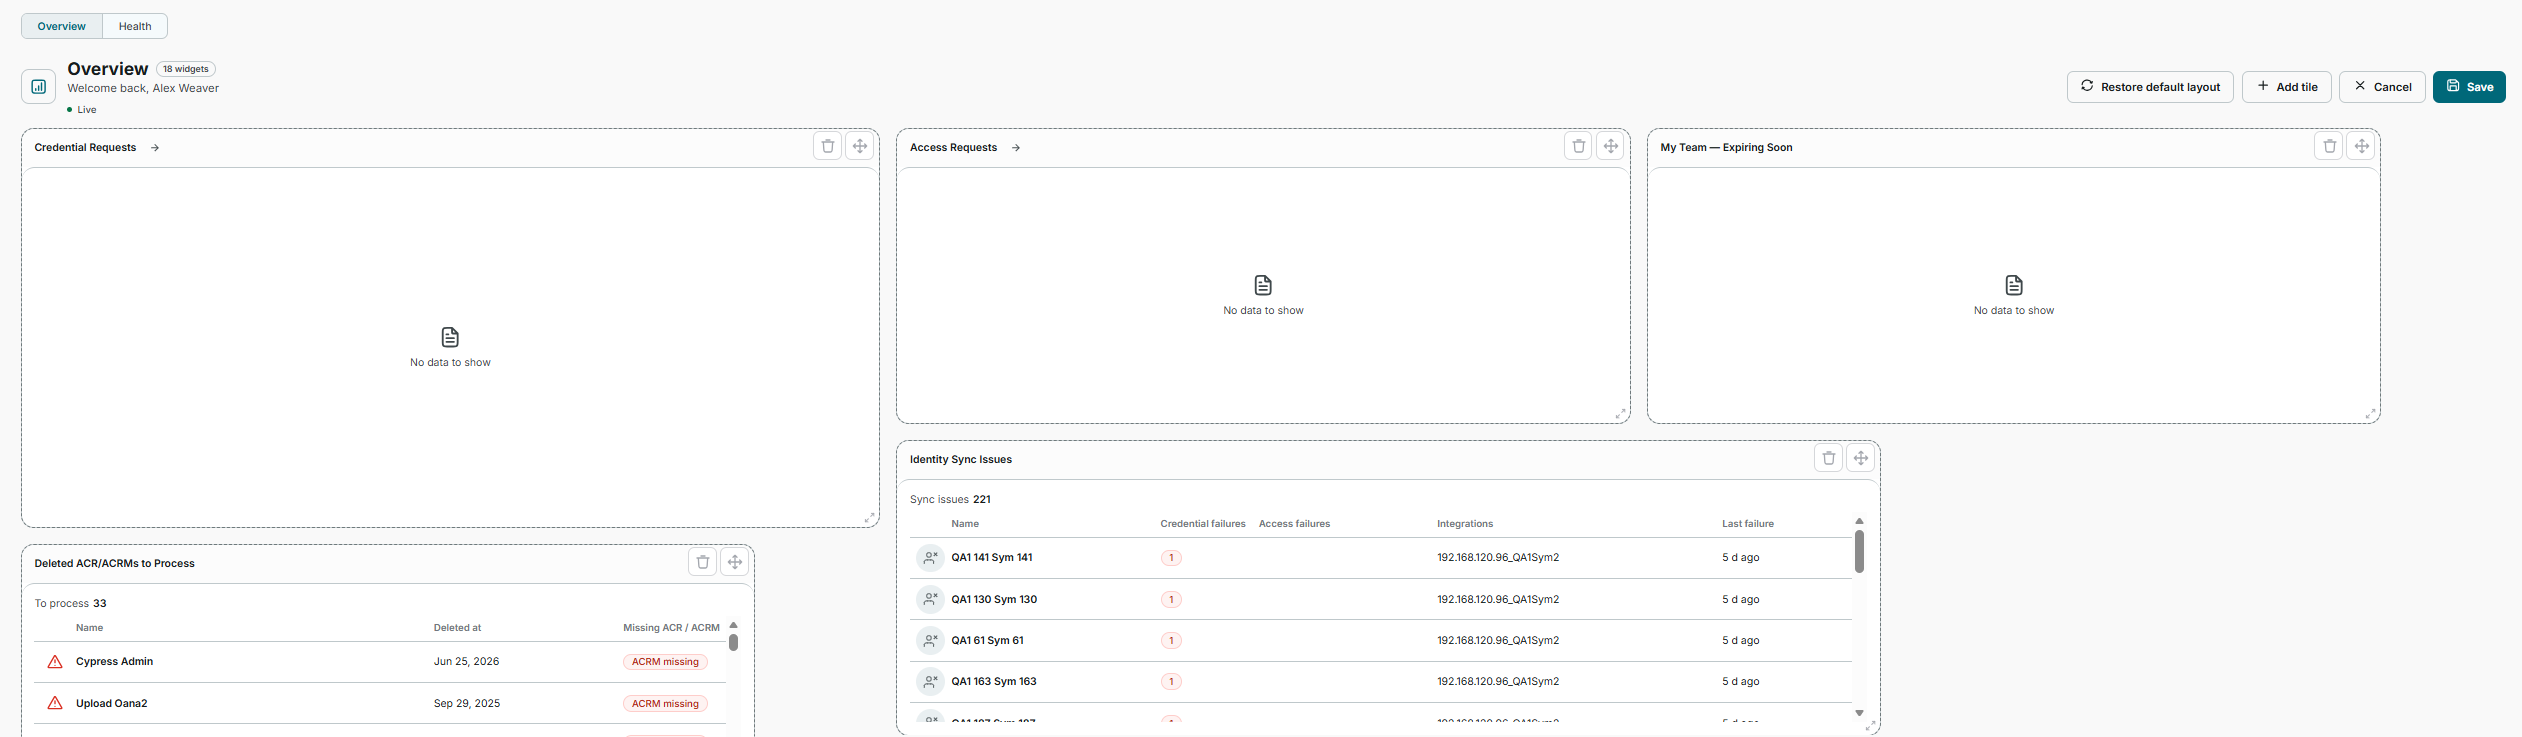Open Access Requests via its arrow
This screenshot has width=2522, height=737.
[1016, 148]
